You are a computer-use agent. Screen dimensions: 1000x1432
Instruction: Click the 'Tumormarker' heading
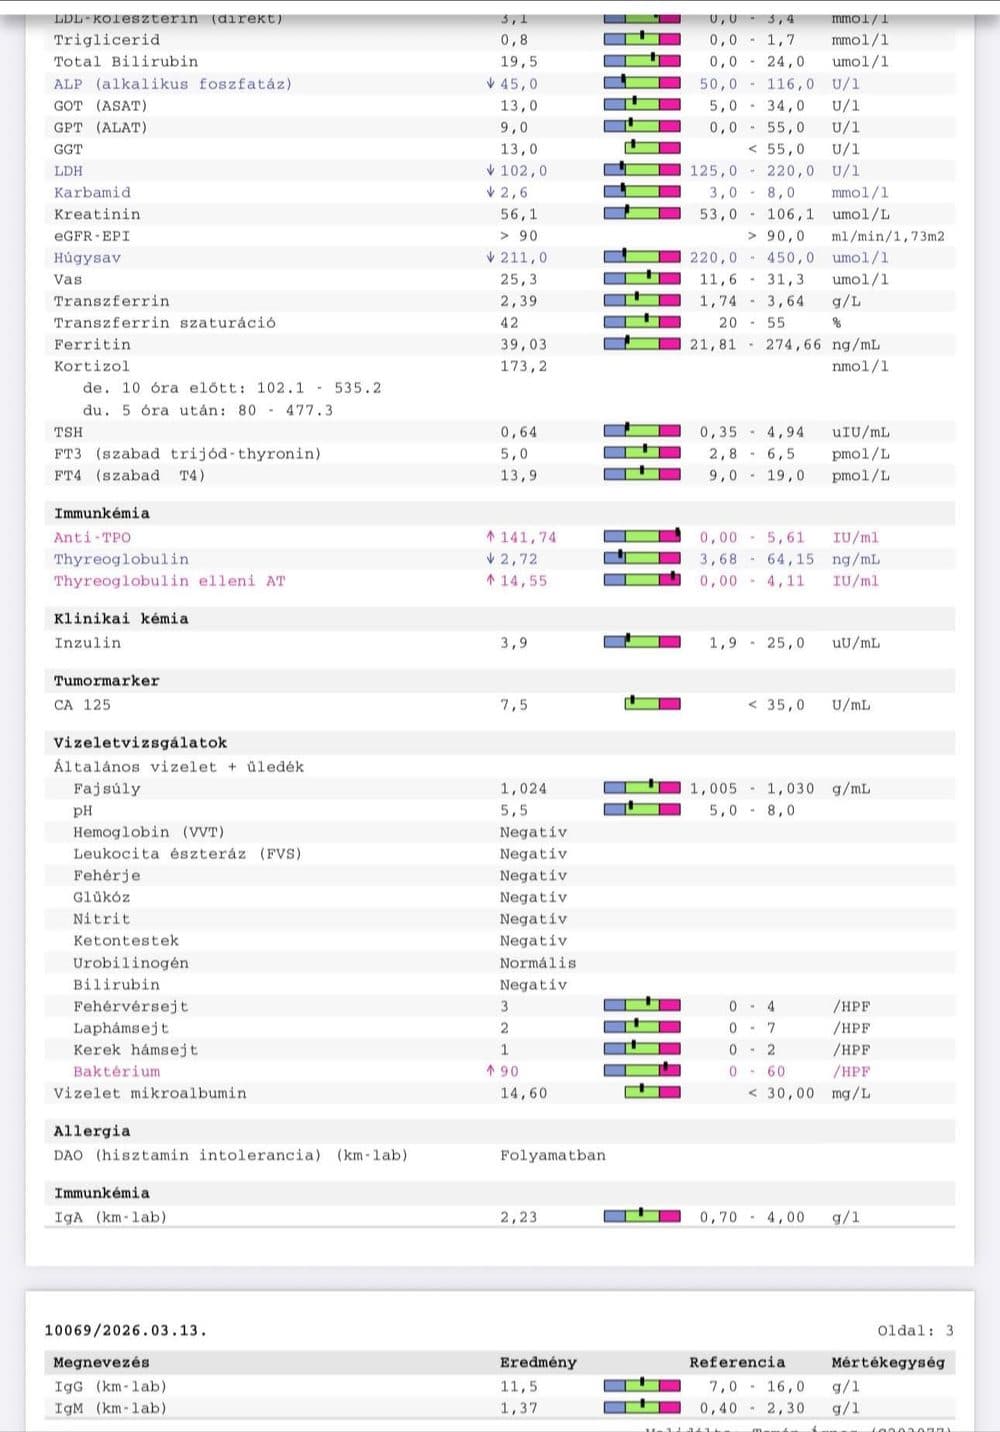pos(107,681)
